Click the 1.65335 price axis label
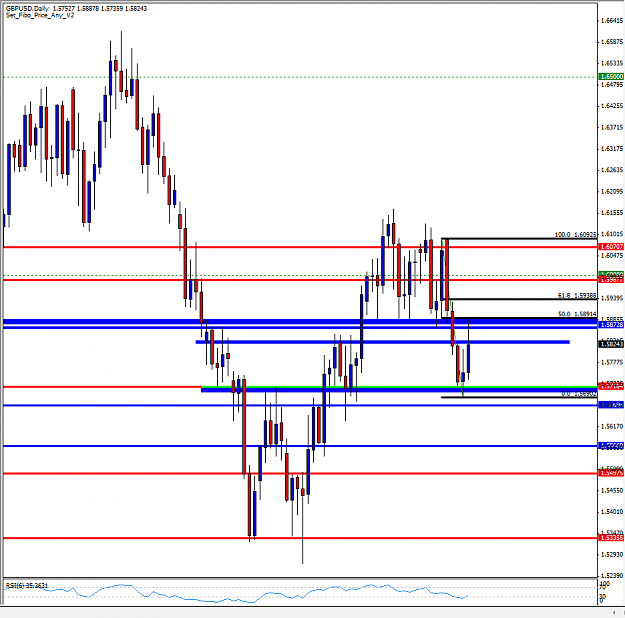Image resolution: width=625 pixels, height=618 pixels. [612, 63]
